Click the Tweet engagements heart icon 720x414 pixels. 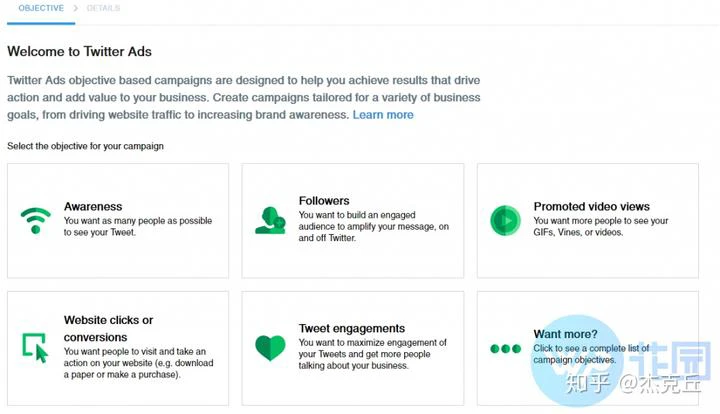(x=270, y=348)
